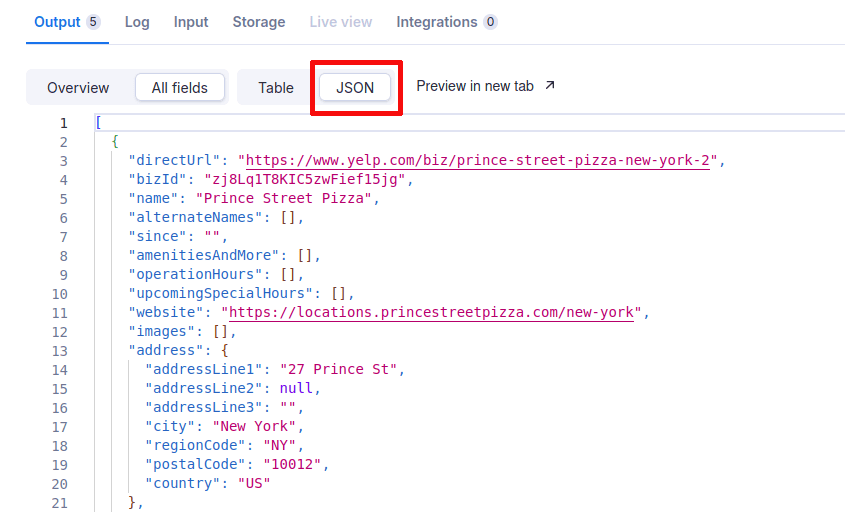Open the Input tab
Image resolution: width=845 pixels, height=512 pixels.
(191, 22)
